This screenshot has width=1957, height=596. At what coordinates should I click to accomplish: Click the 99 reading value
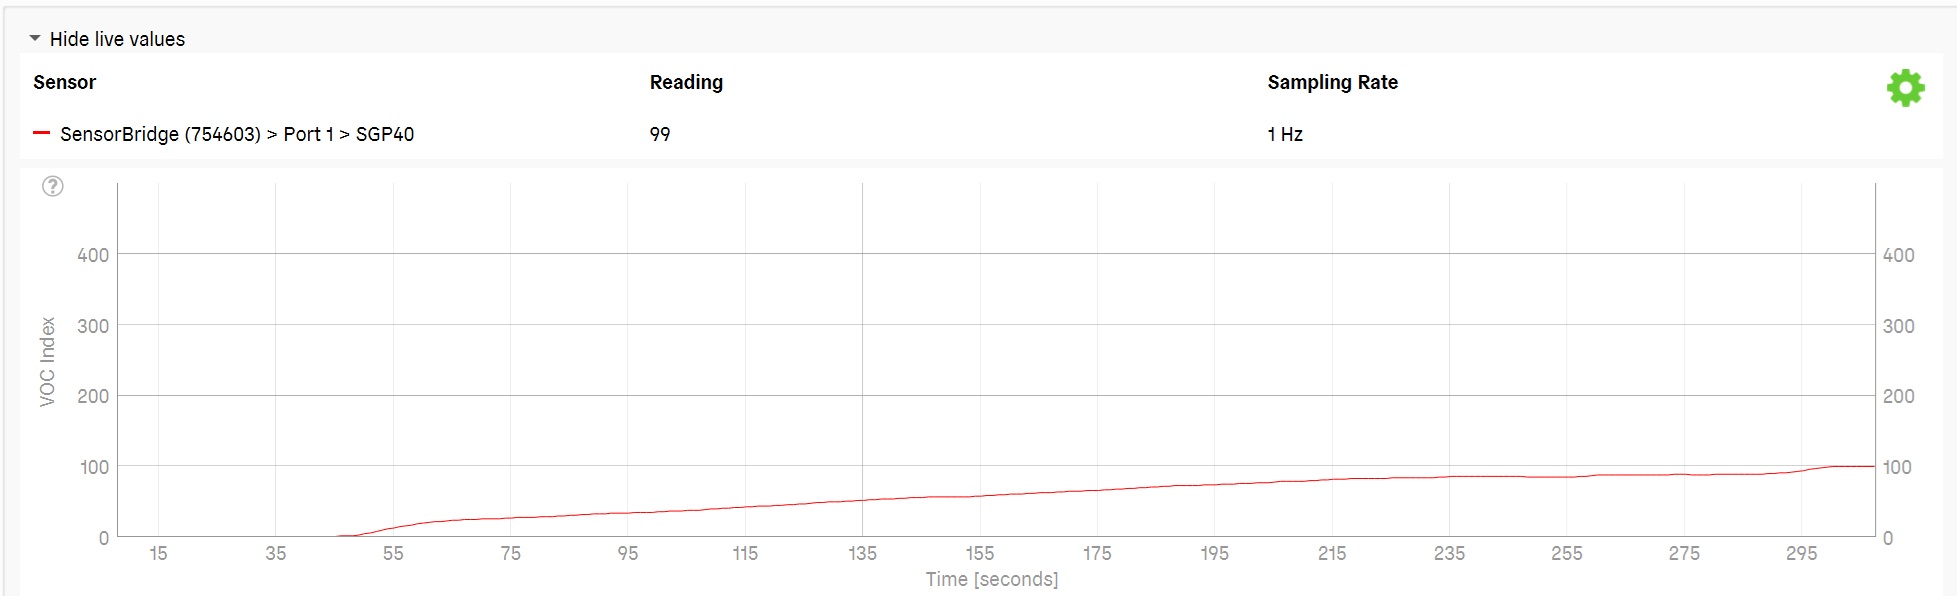[x=660, y=134]
